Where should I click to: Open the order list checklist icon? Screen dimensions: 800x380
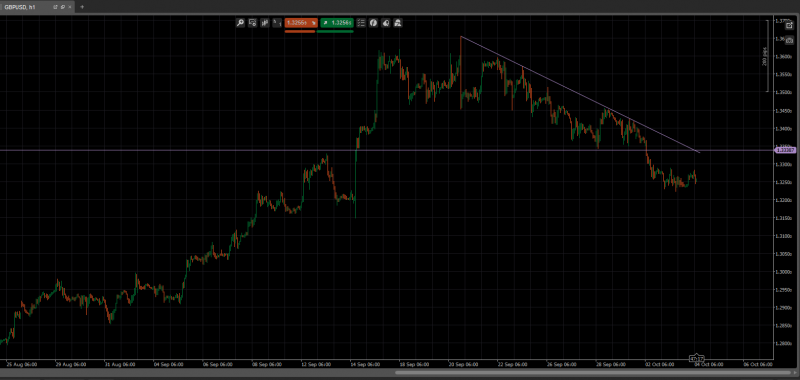click(x=361, y=23)
